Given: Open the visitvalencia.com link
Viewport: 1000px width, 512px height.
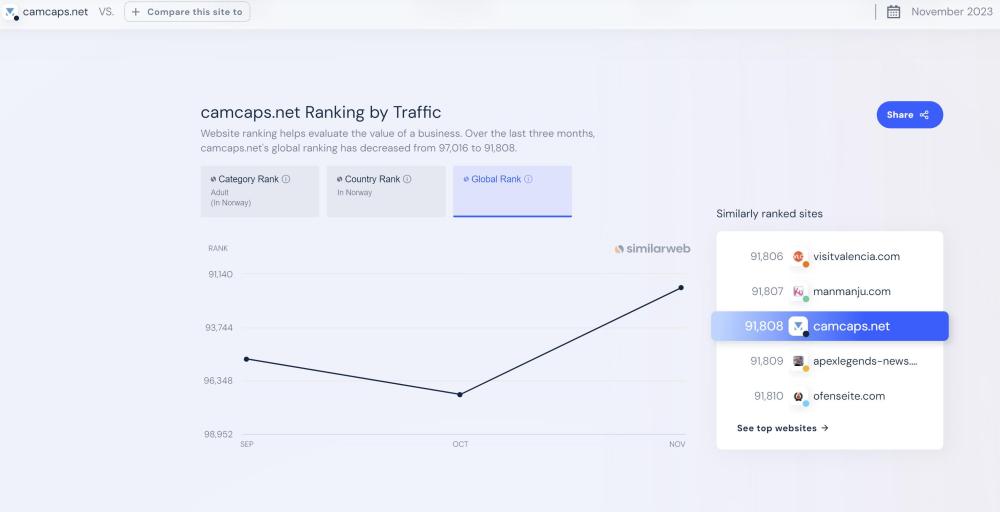Looking at the screenshot, I should pos(856,256).
